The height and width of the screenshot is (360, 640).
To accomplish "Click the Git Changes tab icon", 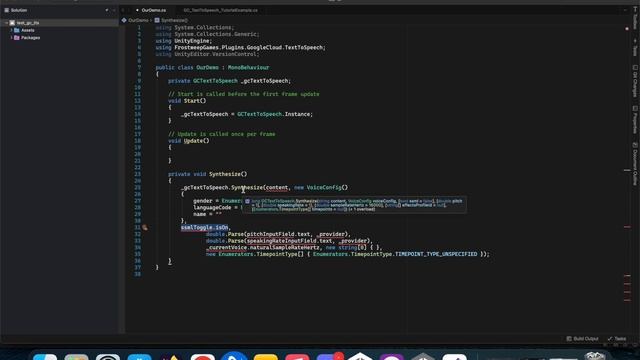I will 635,67.
